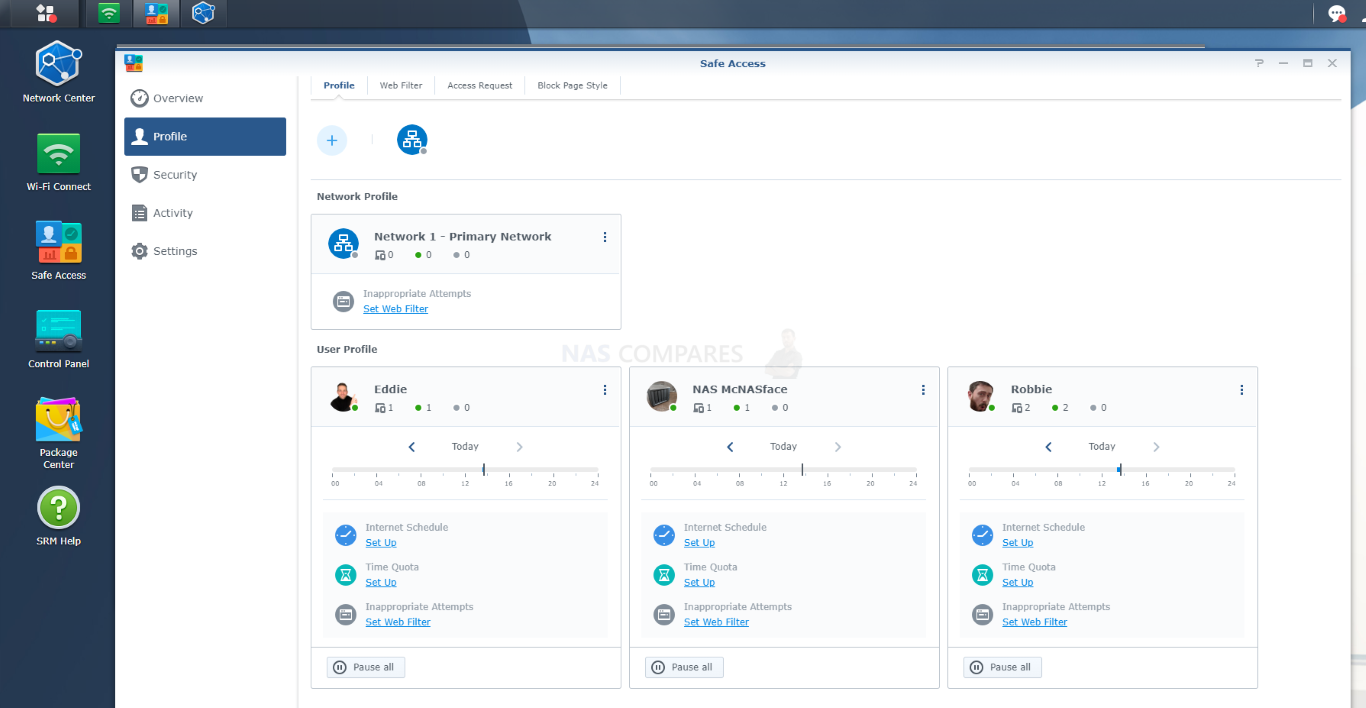Open the main menu in taskbar
Viewport: 1366px width, 708px height.
pyautogui.click(x=45, y=13)
